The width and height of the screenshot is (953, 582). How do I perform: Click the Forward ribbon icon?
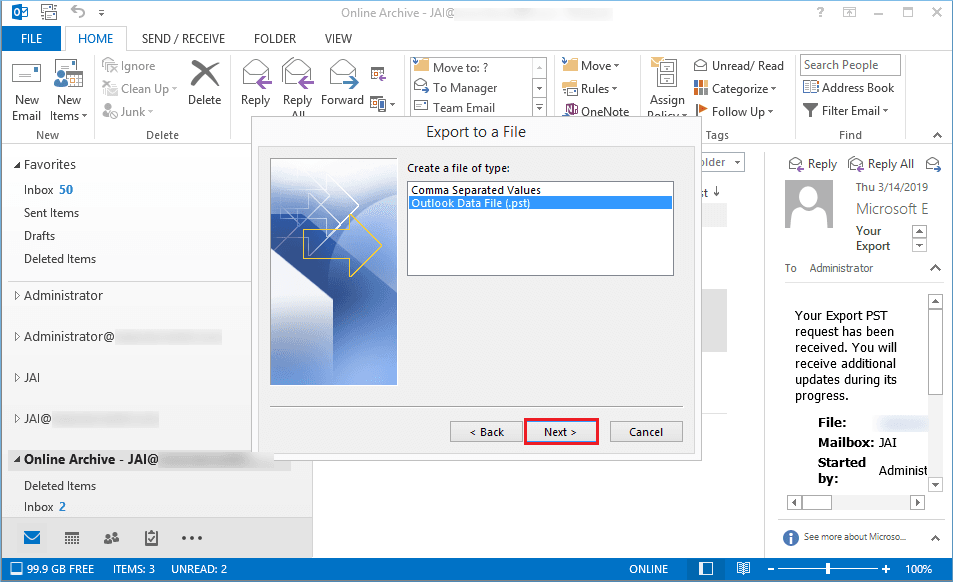coord(343,74)
